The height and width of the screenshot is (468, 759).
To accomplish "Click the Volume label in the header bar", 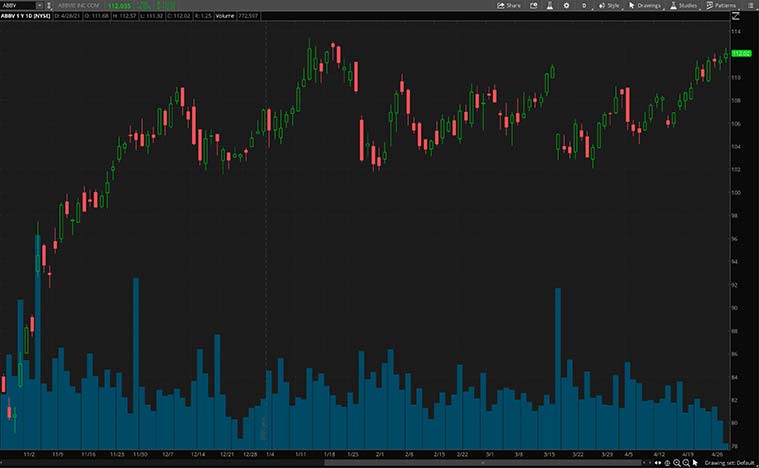I will pos(225,16).
